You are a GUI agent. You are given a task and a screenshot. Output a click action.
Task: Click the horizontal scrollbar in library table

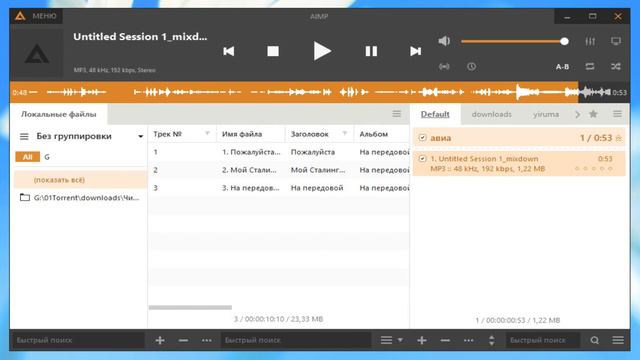click(x=190, y=307)
